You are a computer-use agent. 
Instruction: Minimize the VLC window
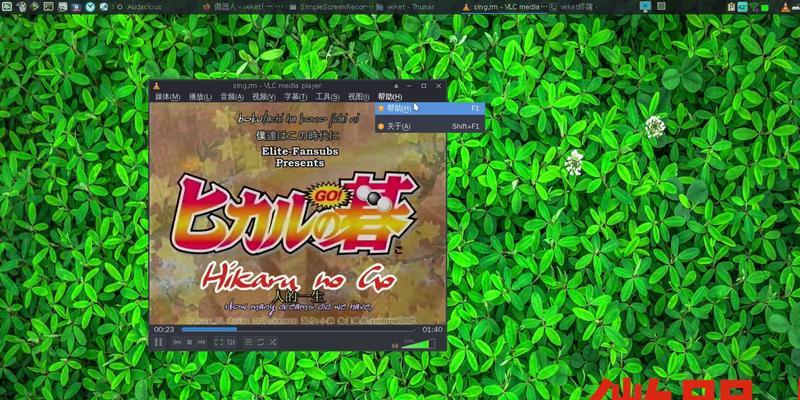(x=409, y=86)
